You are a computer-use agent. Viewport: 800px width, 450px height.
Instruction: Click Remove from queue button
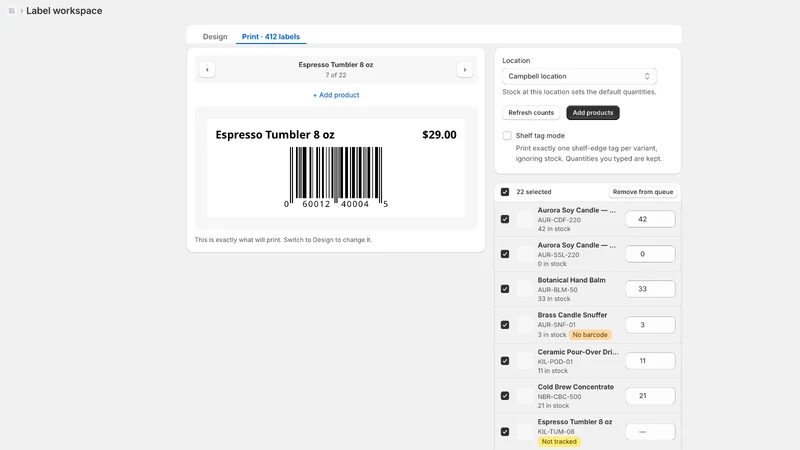643,192
